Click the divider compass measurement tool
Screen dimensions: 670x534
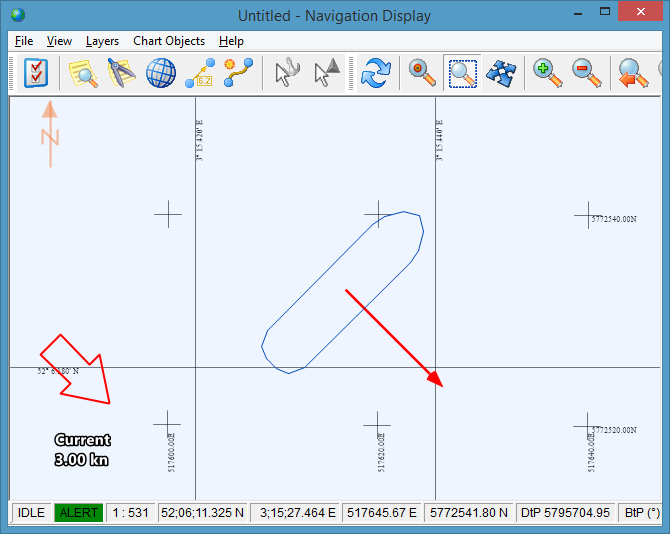[x=121, y=73]
